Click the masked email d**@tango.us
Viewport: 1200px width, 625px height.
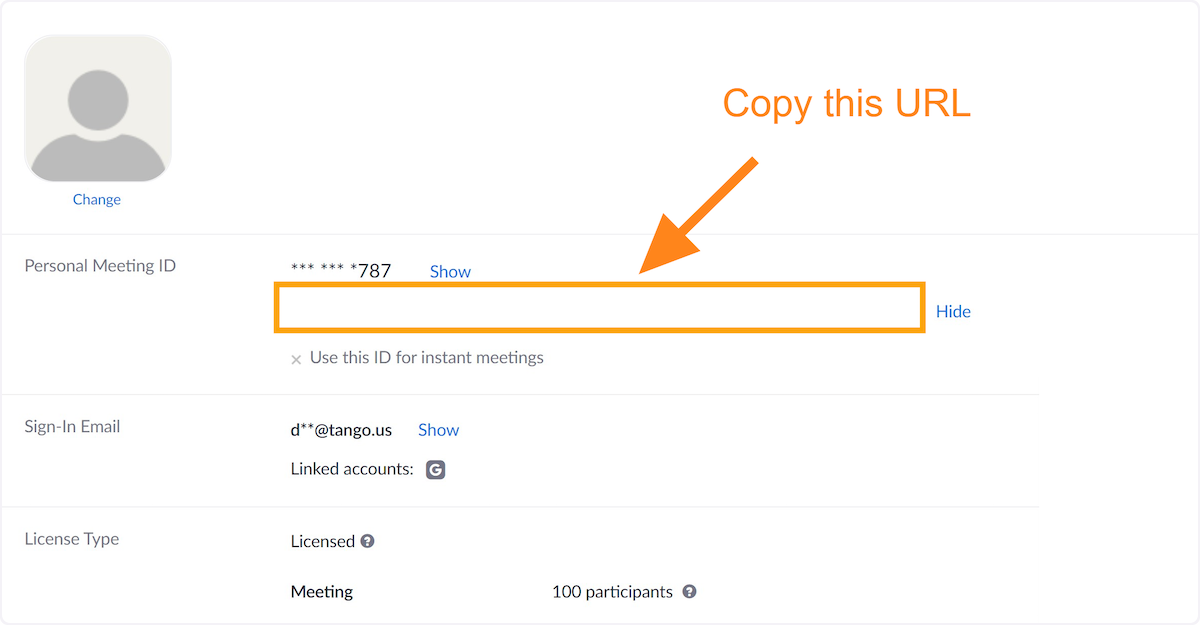[x=341, y=430]
